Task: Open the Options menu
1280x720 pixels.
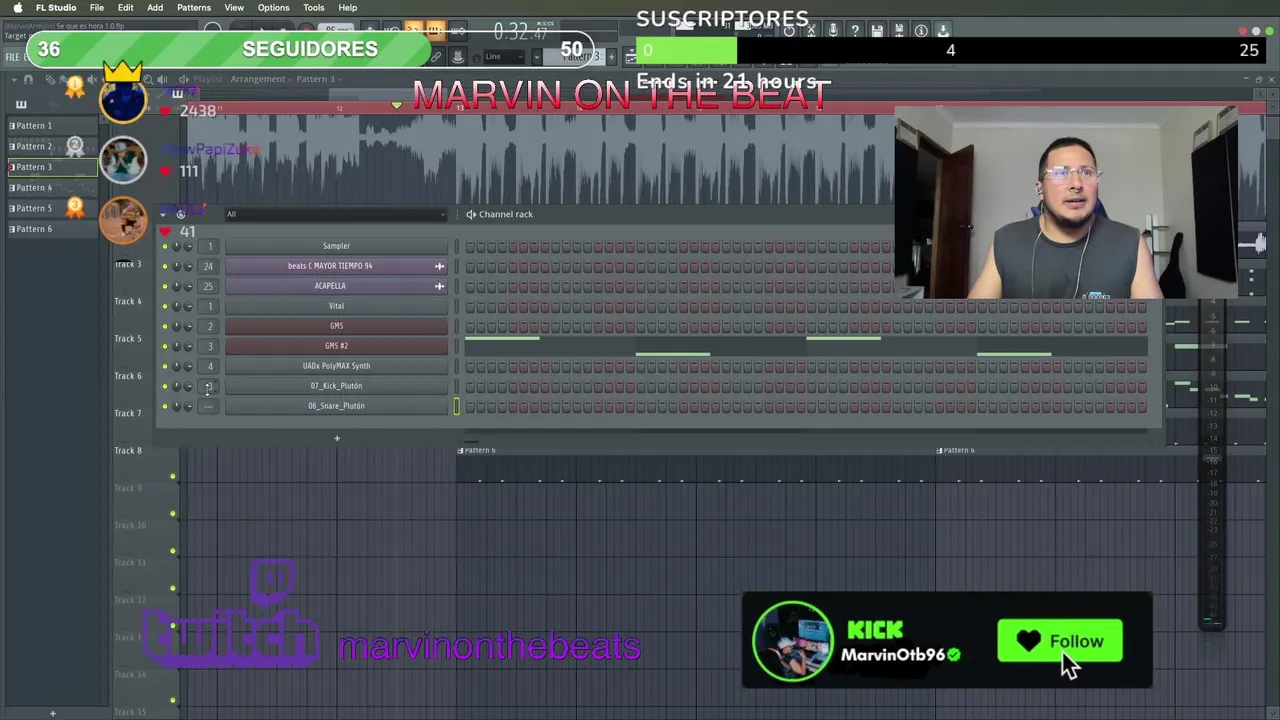Action: [273, 8]
